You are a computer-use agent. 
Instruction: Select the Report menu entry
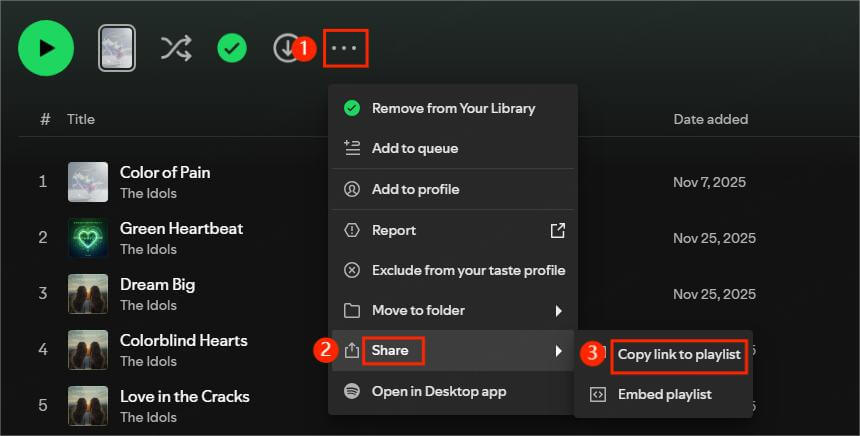tap(453, 230)
